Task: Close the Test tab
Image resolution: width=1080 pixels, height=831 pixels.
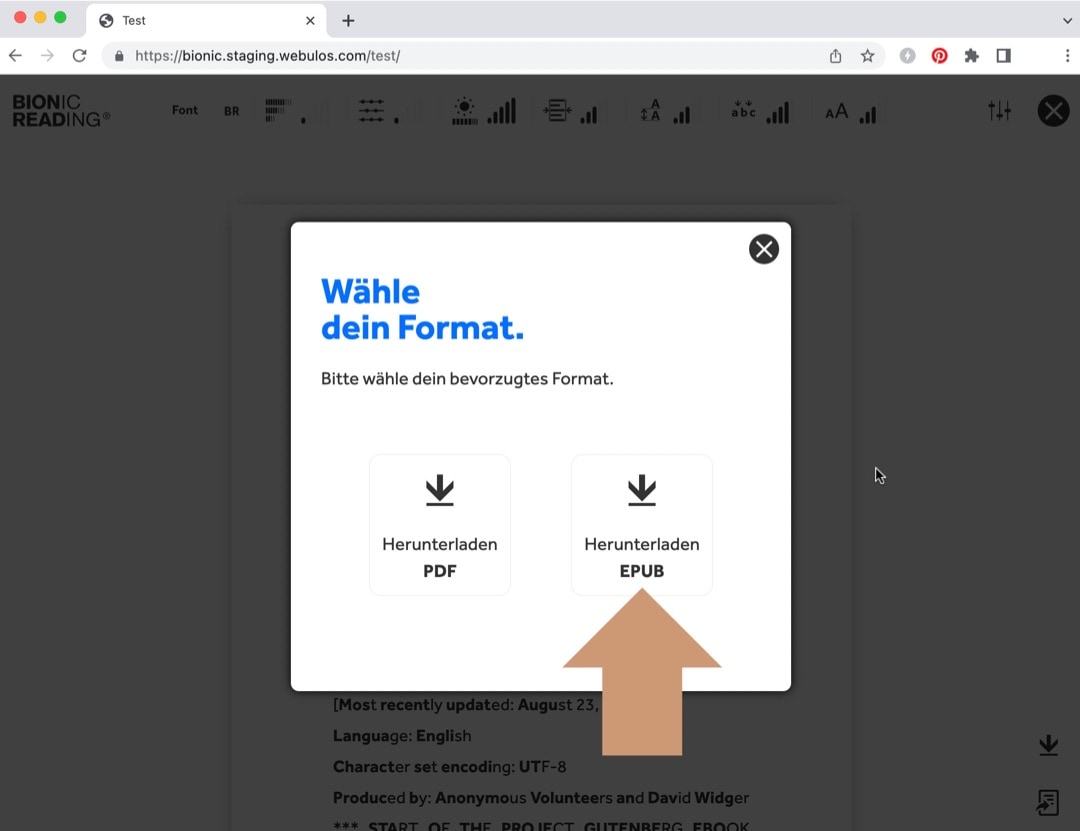Action: click(x=310, y=21)
